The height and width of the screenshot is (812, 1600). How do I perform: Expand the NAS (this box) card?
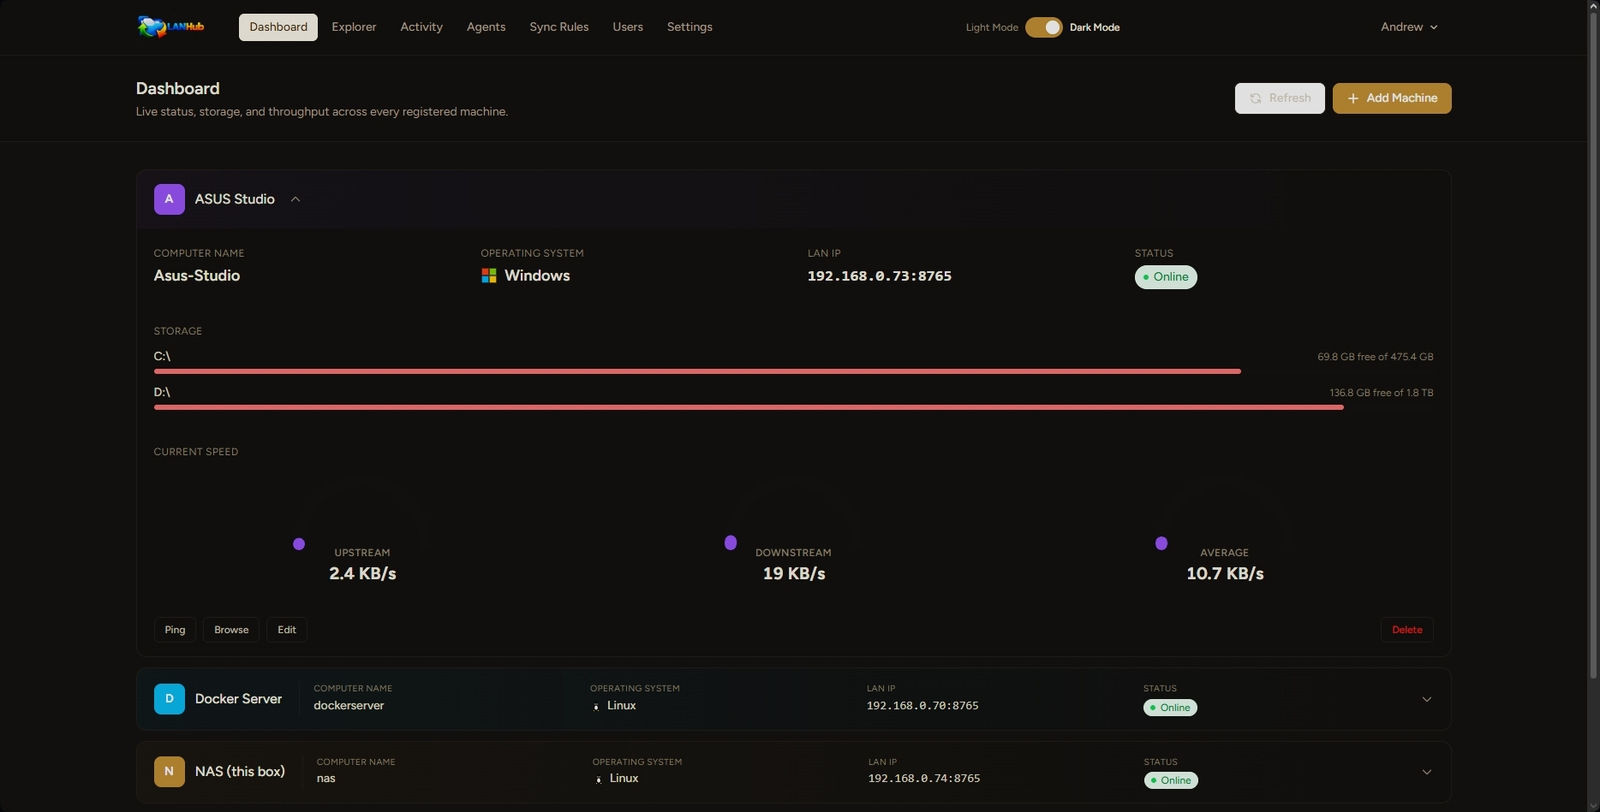pyautogui.click(x=1427, y=772)
